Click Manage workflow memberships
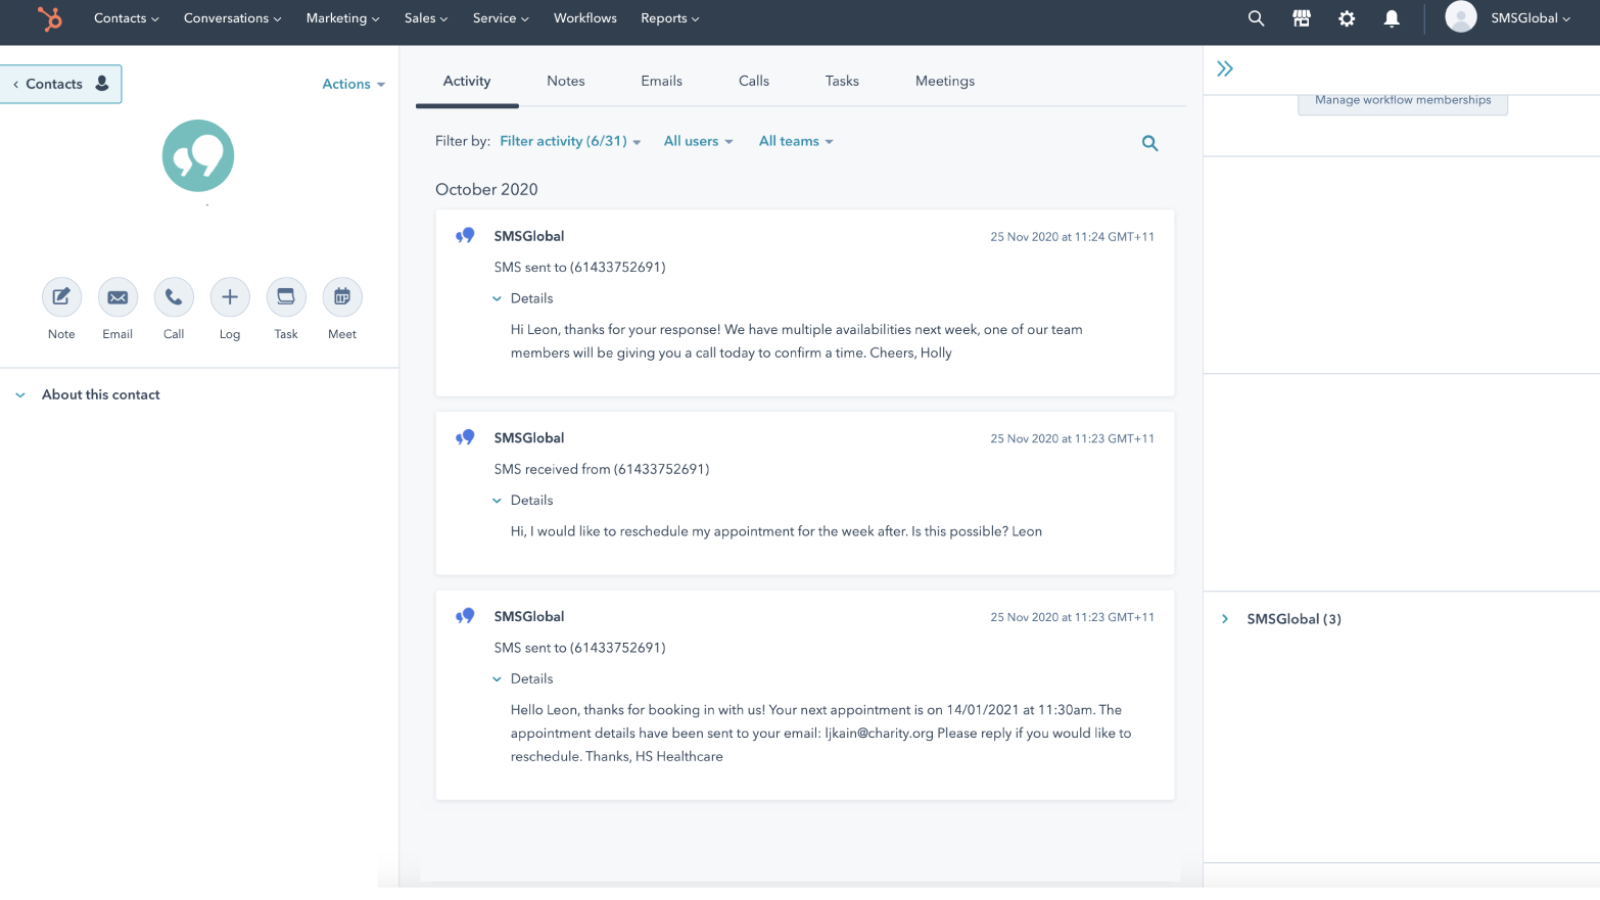The width and height of the screenshot is (1600, 900). click(x=1402, y=99)
